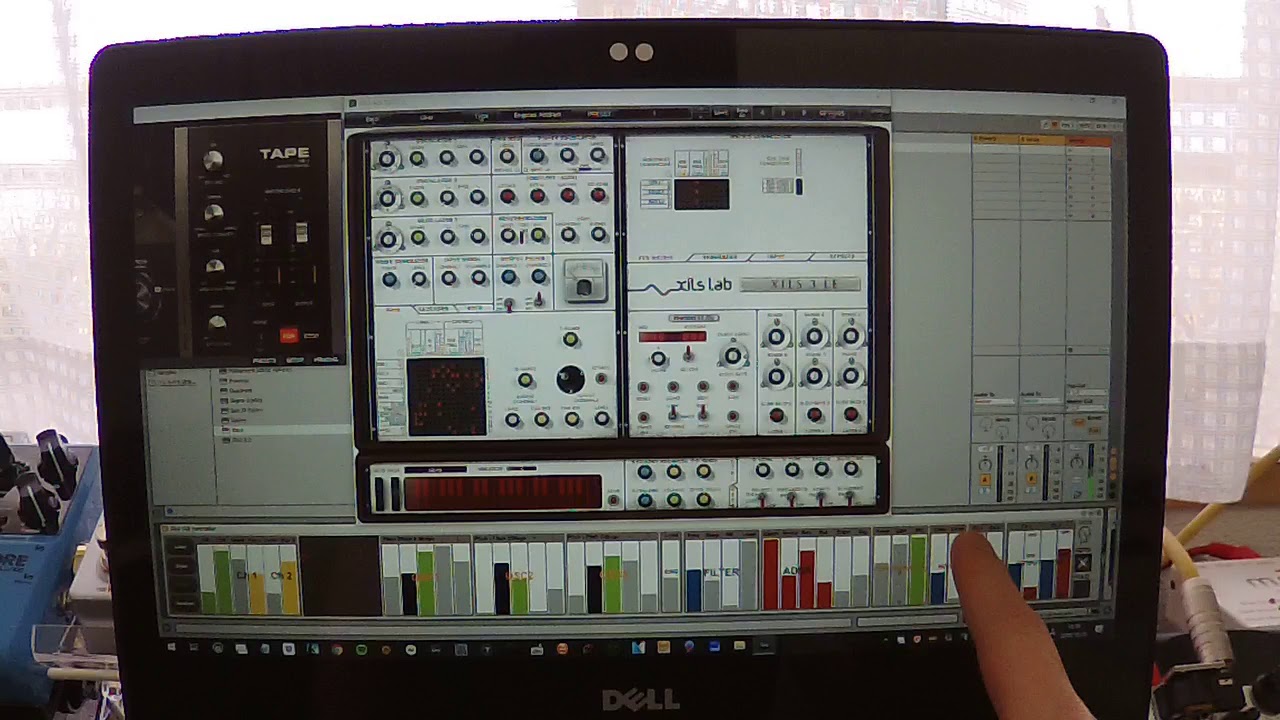Screen dimensions: 1280x720
Task: Click the red sequencer LED display
Action: tap(672, 336)
